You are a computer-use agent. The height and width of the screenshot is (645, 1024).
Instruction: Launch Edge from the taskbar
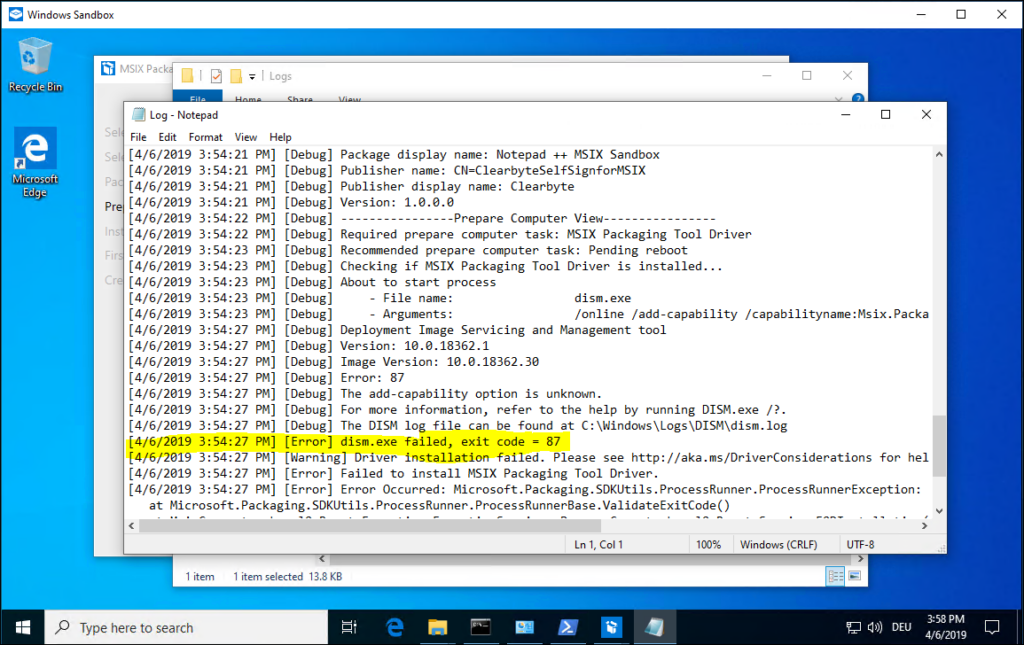pos(394,627)
